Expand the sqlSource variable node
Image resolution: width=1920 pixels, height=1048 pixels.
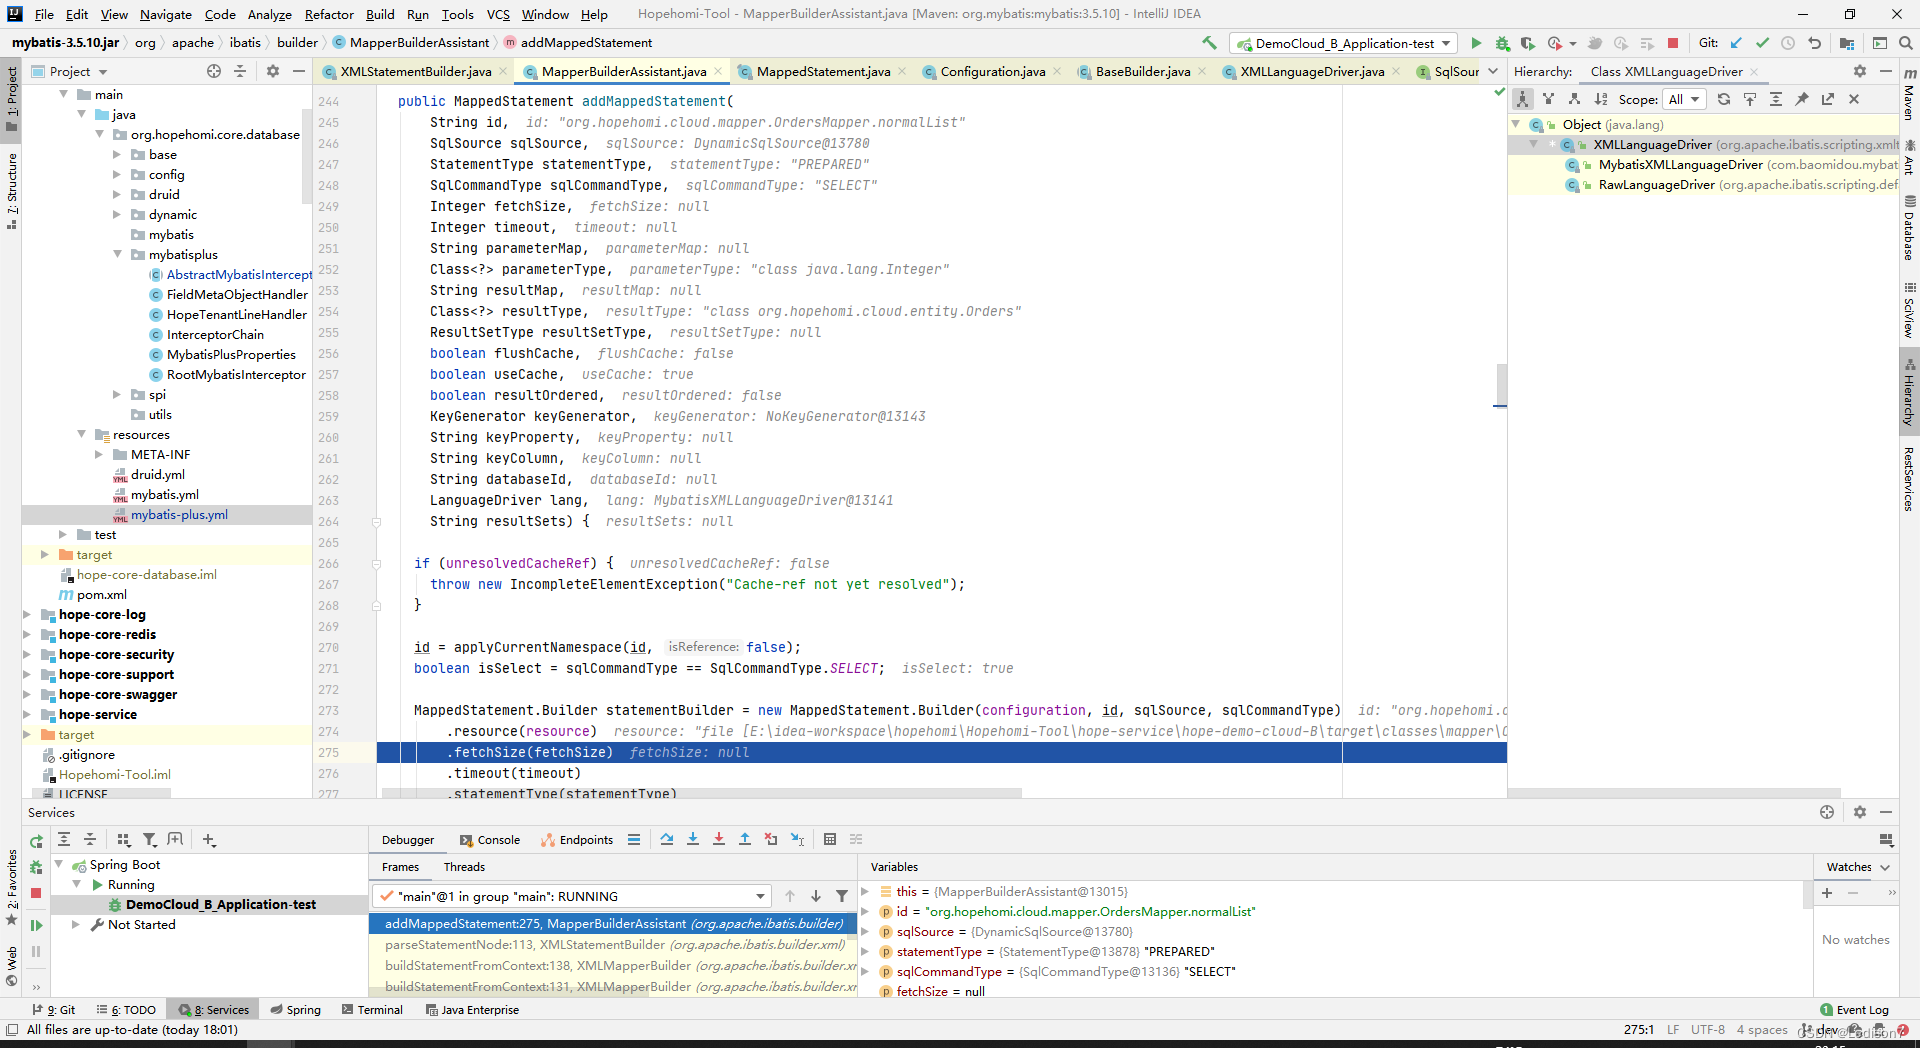(x=866, y=931)
